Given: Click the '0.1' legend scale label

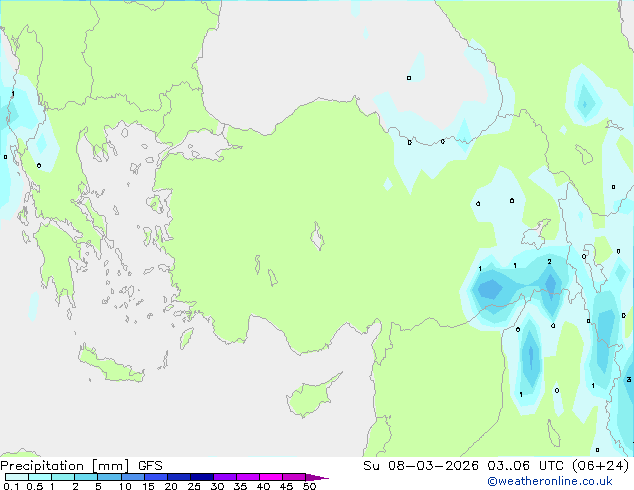Looking at the screenshot, I should [11, 486].
